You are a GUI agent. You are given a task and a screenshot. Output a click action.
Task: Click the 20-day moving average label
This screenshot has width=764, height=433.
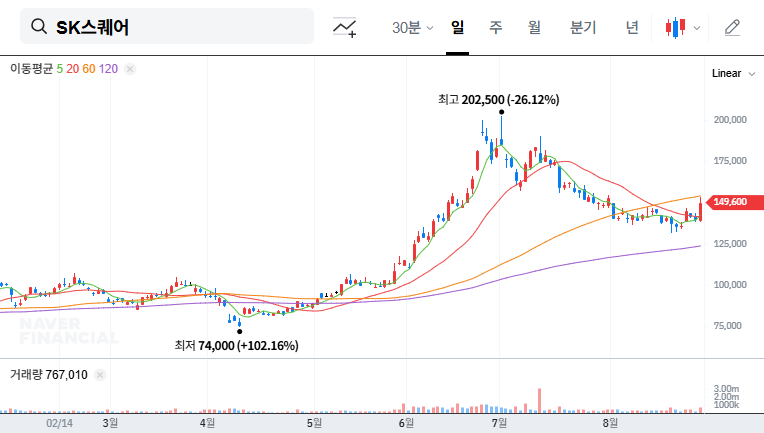[x=73, y=69]
